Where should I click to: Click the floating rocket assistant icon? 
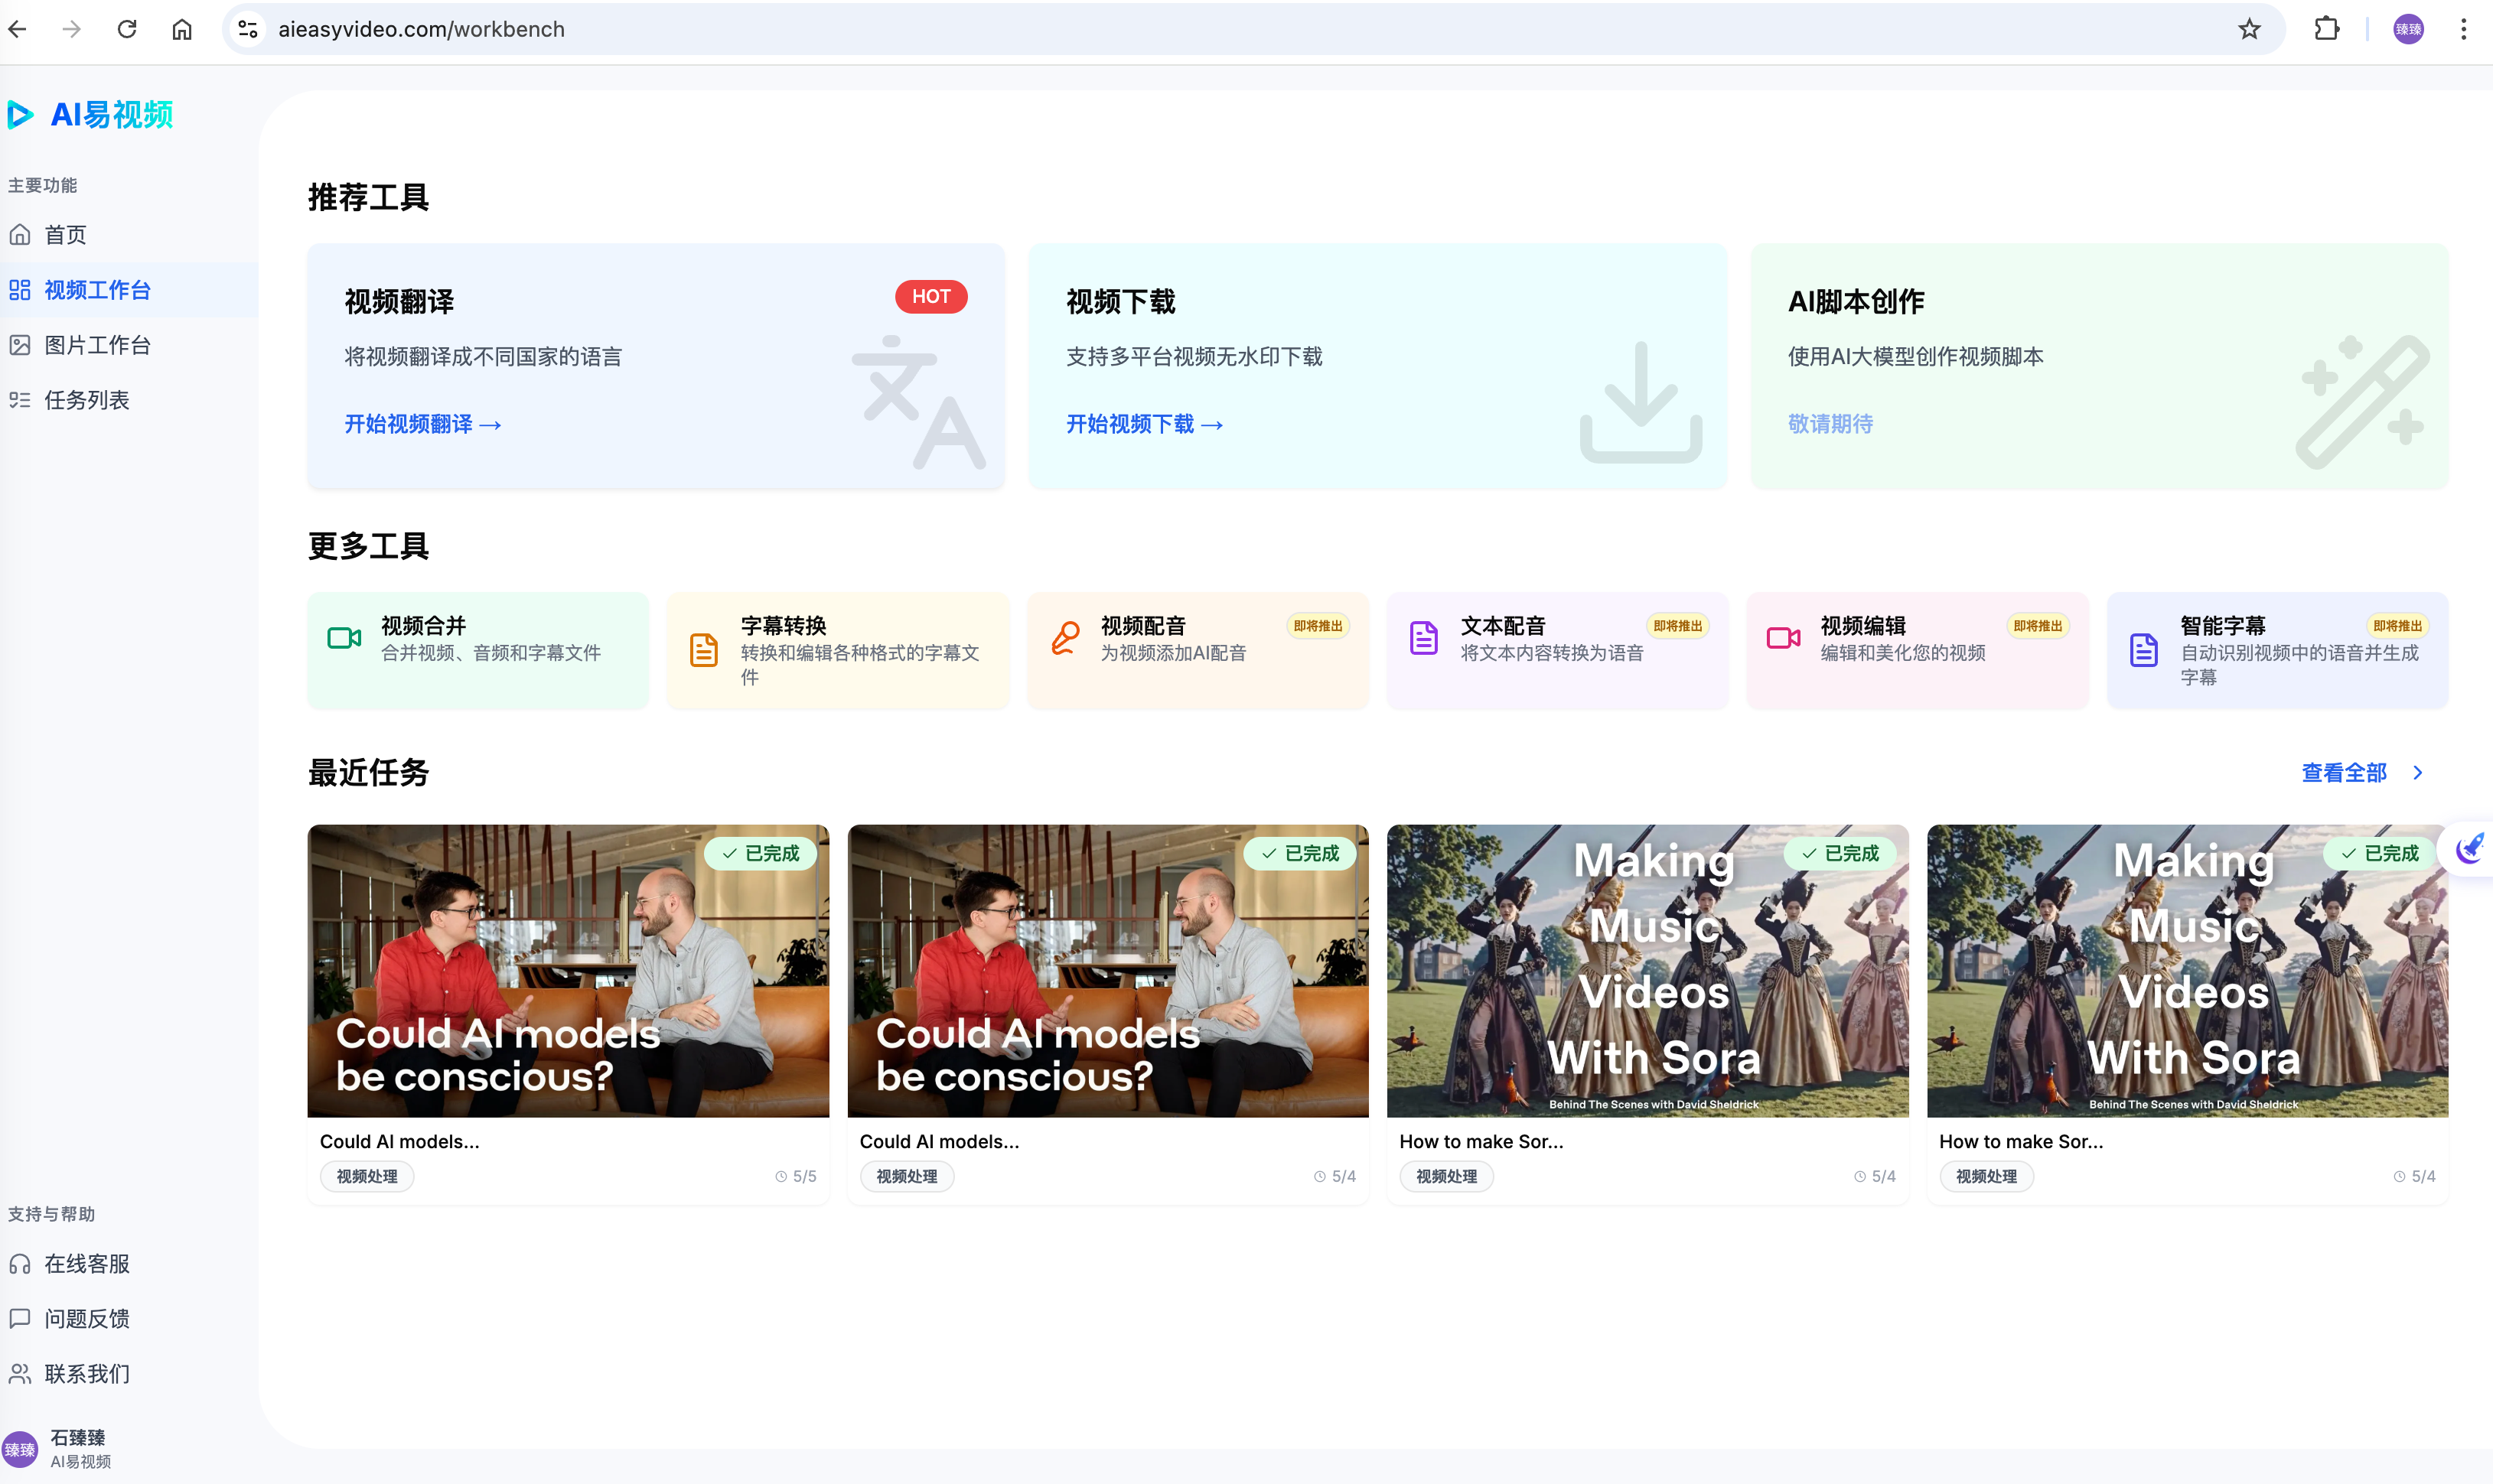point(2470,848)
